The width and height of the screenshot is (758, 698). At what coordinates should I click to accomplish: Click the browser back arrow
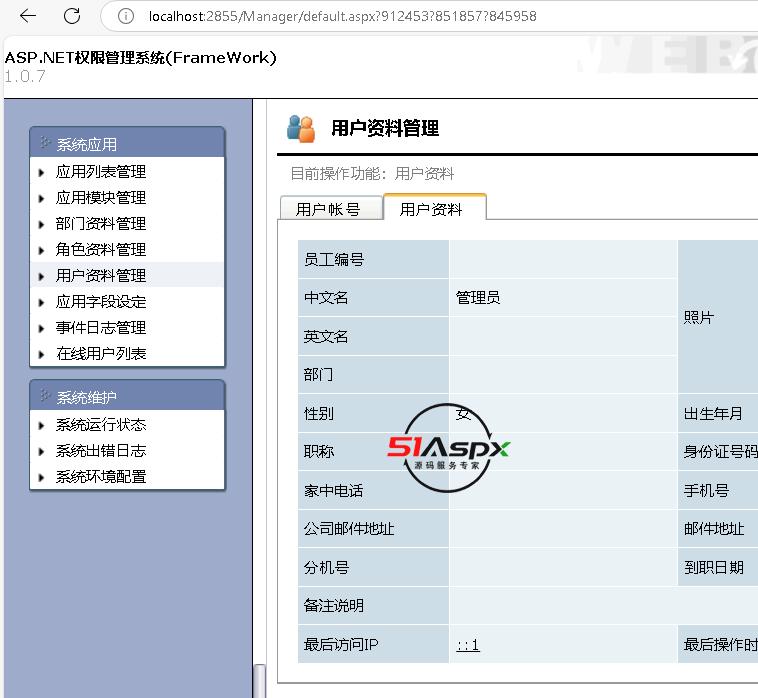[28, 16]
